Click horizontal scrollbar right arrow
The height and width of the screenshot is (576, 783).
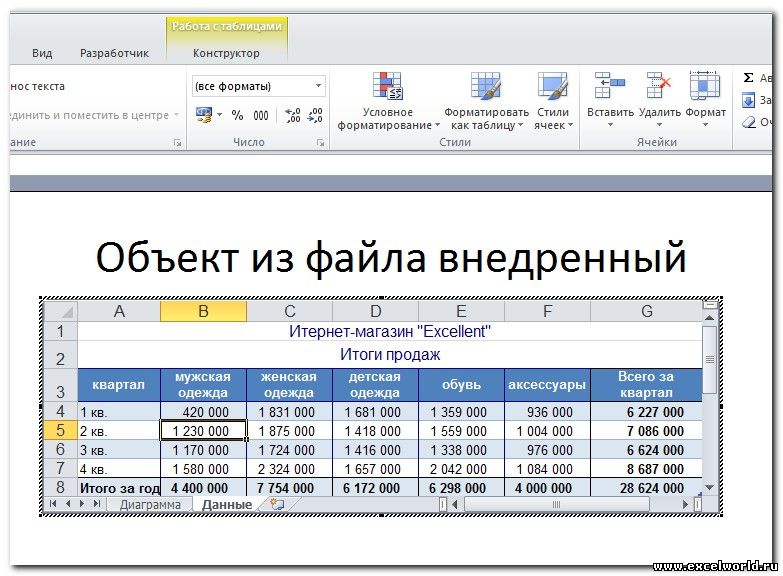[x=686, y=505]
